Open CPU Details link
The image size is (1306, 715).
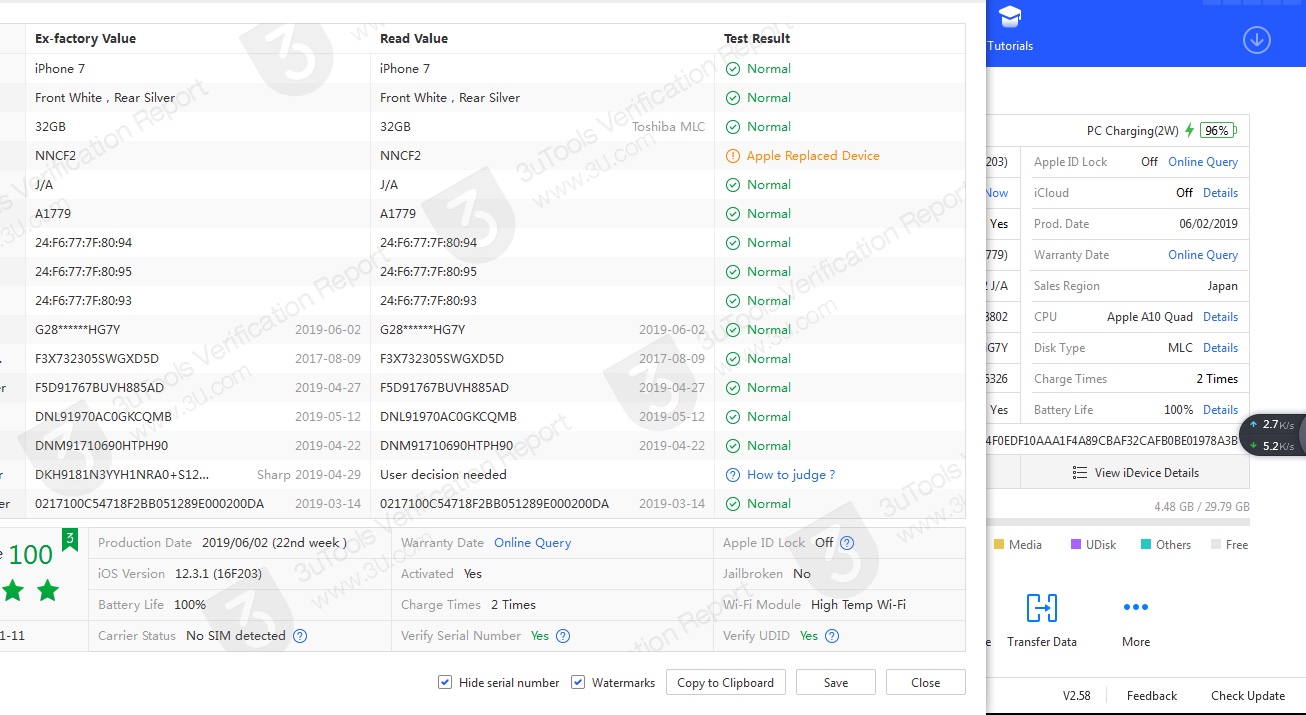tap(1220, 317)
